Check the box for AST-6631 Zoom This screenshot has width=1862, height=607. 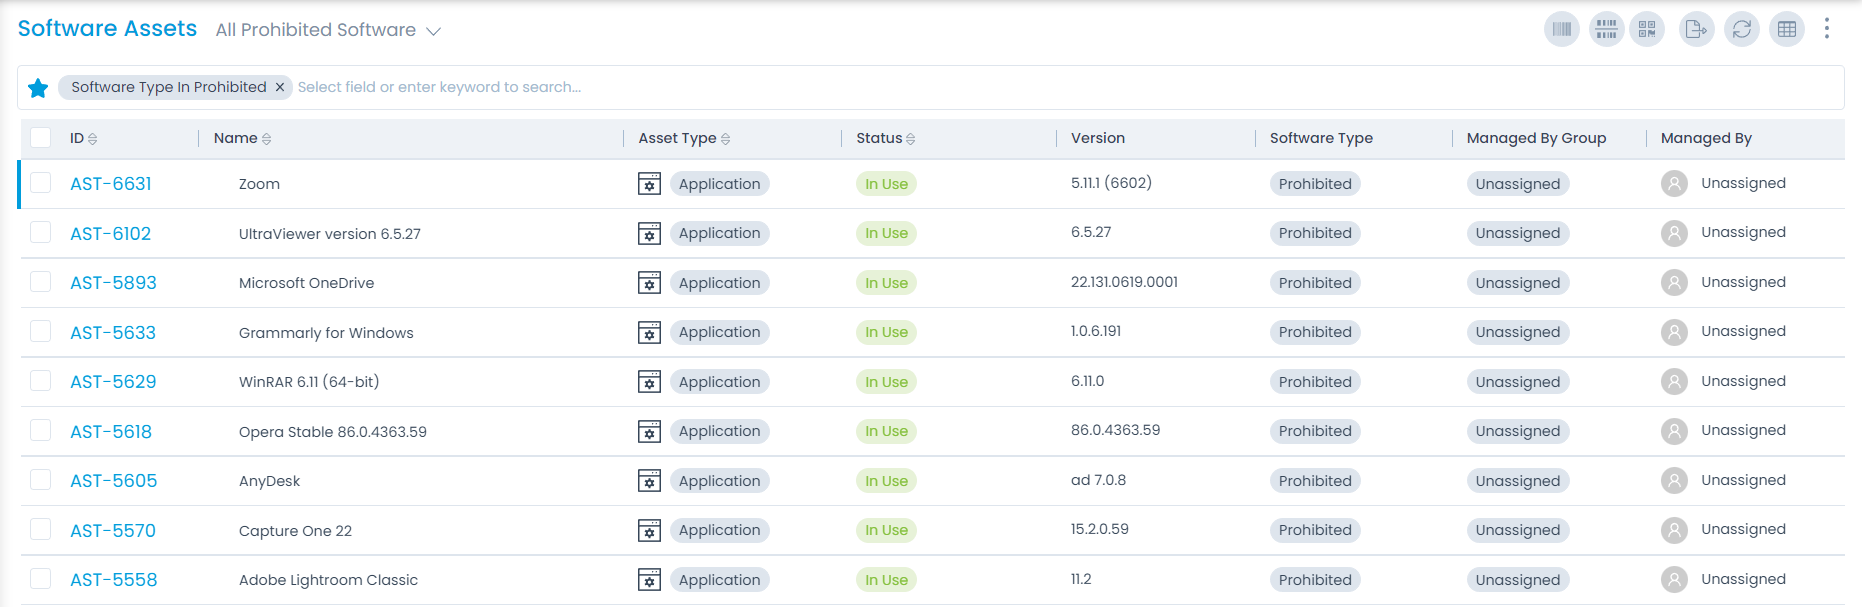click(40, 182)
